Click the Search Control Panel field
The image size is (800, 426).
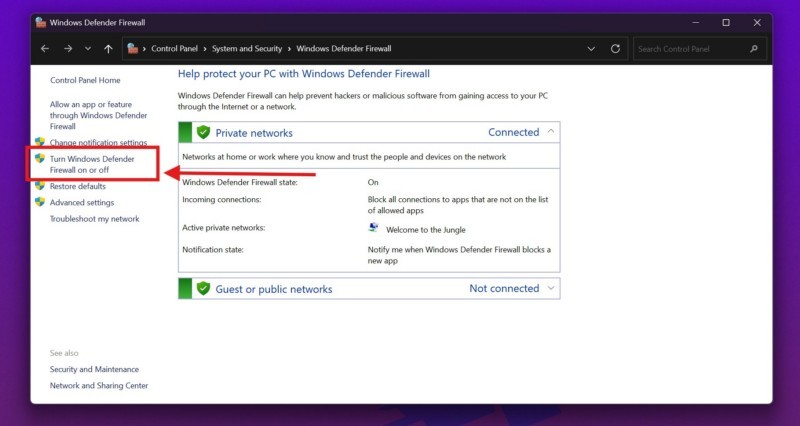690,48
